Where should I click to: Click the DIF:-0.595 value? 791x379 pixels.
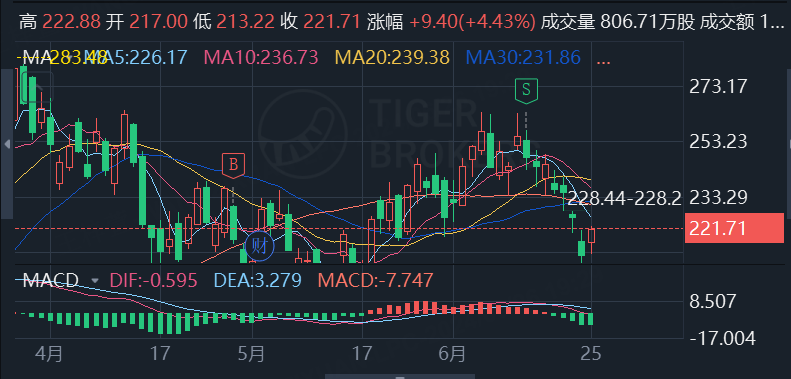(153, 280)
